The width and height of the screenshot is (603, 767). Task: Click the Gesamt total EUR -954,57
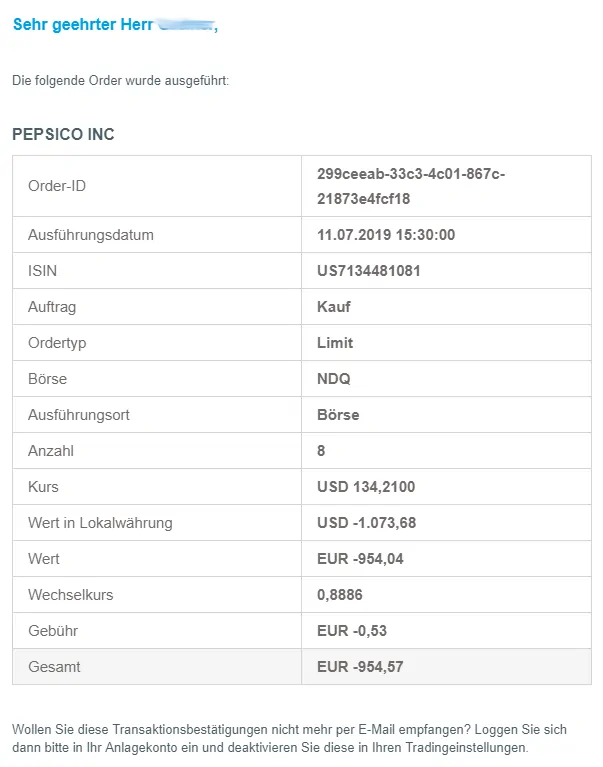pos(360,667)
